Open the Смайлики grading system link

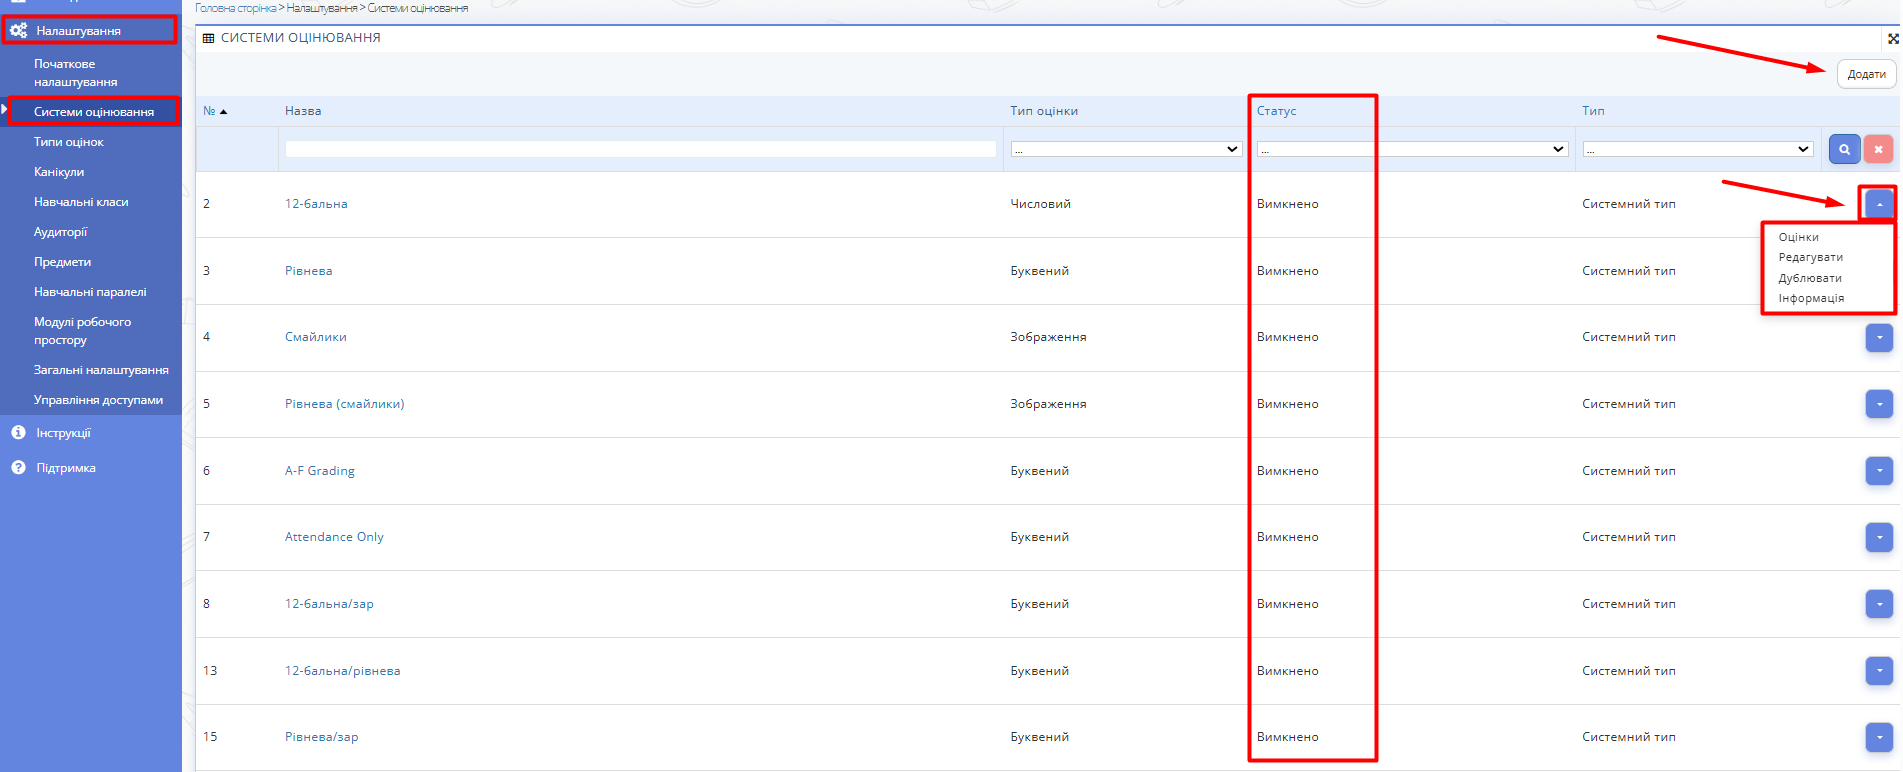tap(315, 337)
